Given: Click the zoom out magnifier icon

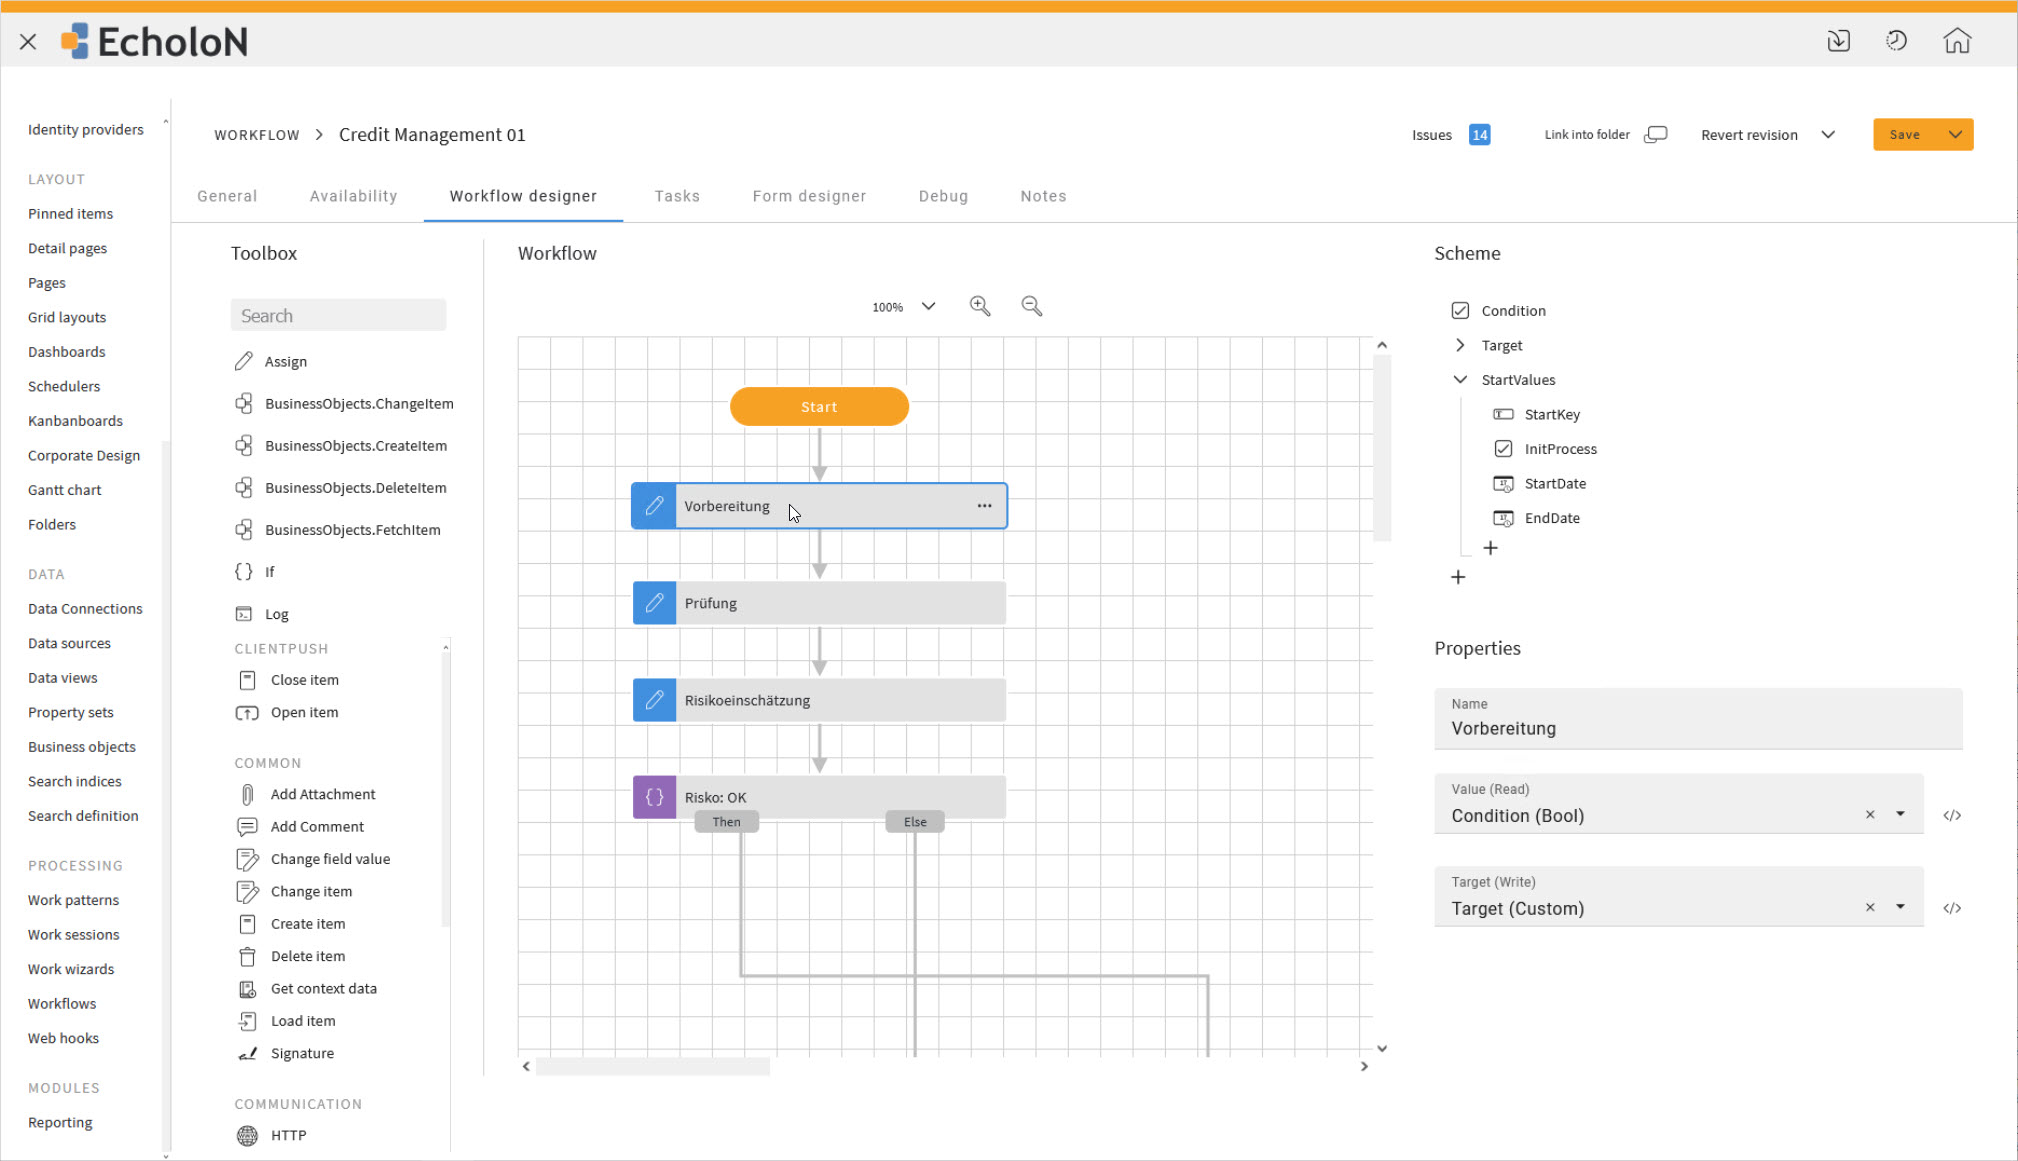Looking at the screenshot, I should pos(1031,306).
